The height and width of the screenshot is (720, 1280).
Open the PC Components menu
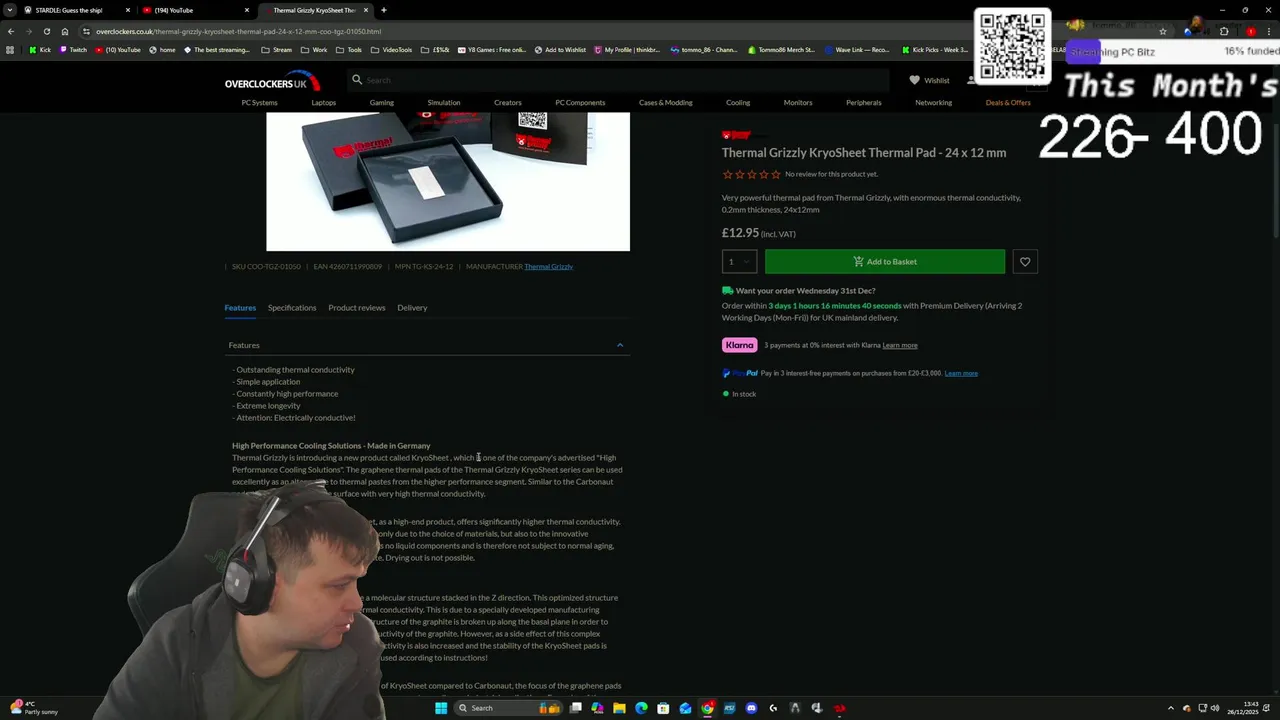point(580,102)
